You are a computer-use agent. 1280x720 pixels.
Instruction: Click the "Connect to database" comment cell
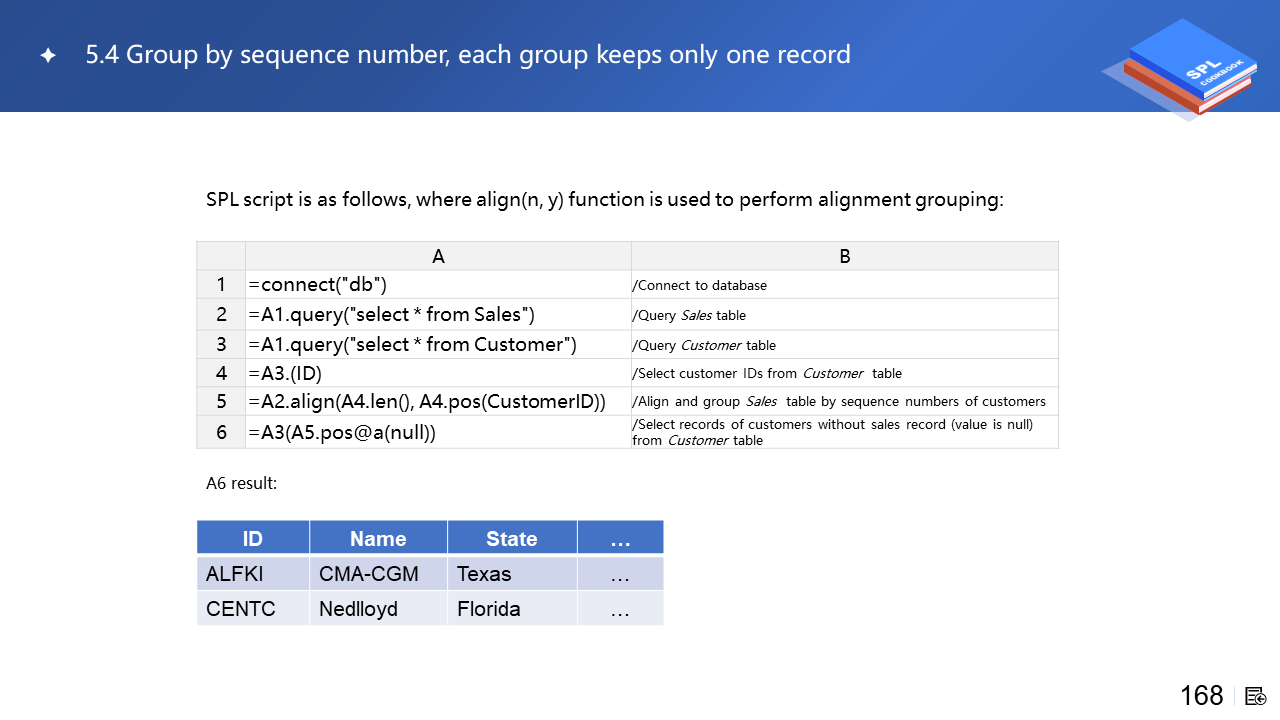tap(844, 285)
